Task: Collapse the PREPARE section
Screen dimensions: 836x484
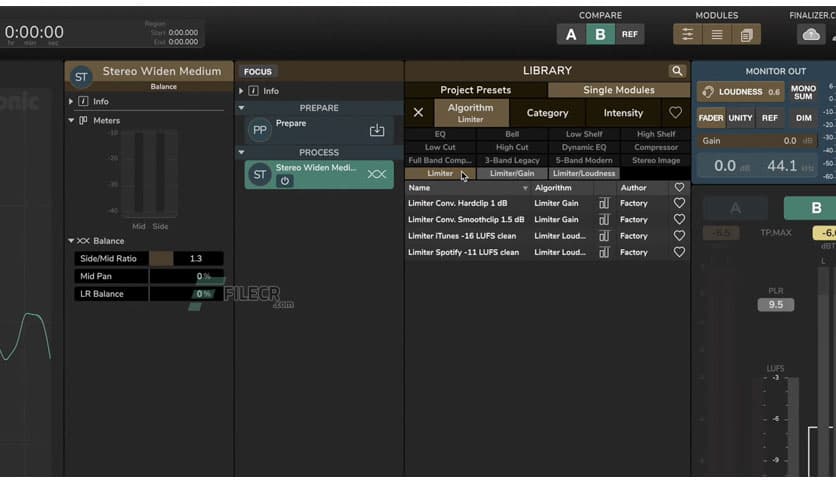Action: point(242,108)
